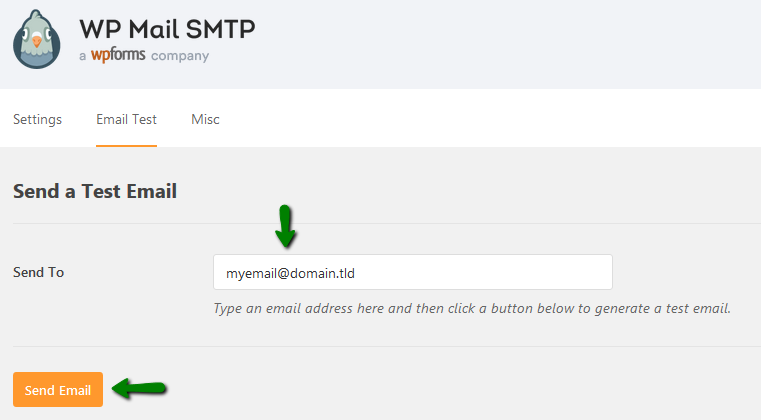Select the Email Test tab
The width and height of the screenshot is (761, 420).
(x=126, y=119)
